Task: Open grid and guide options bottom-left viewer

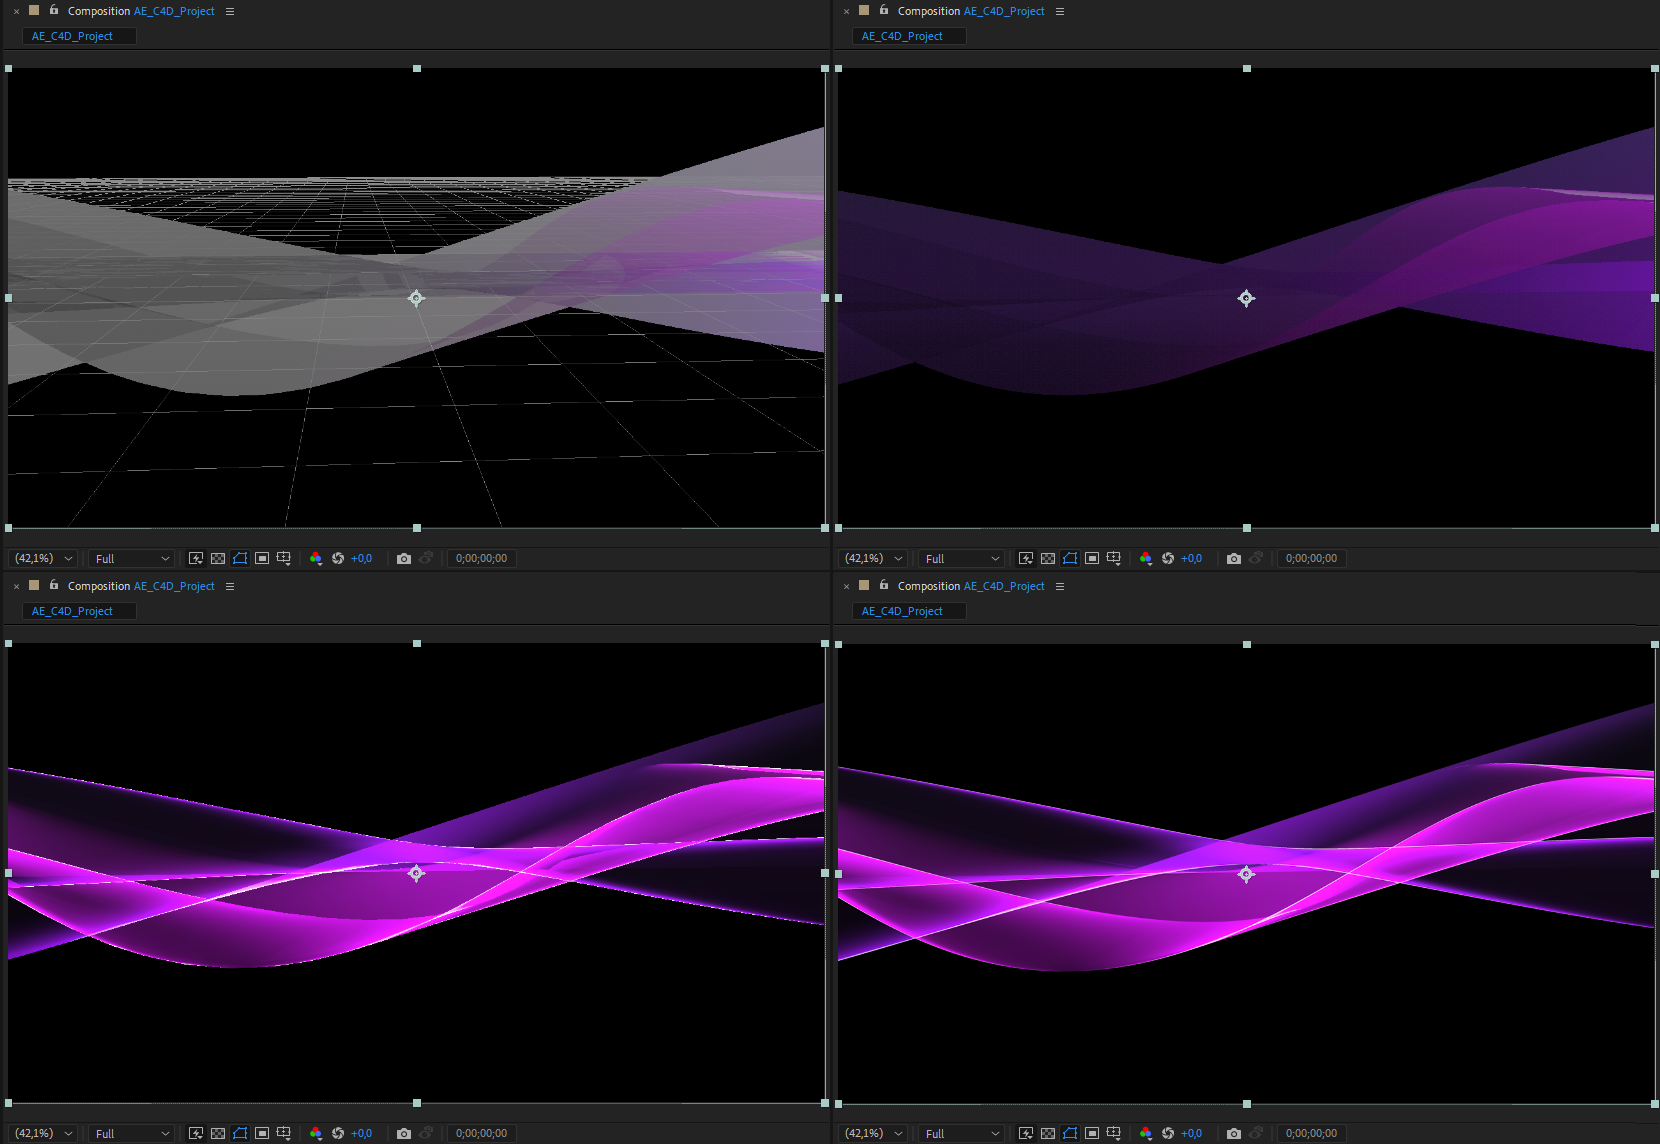Action: pos(283,1133)
